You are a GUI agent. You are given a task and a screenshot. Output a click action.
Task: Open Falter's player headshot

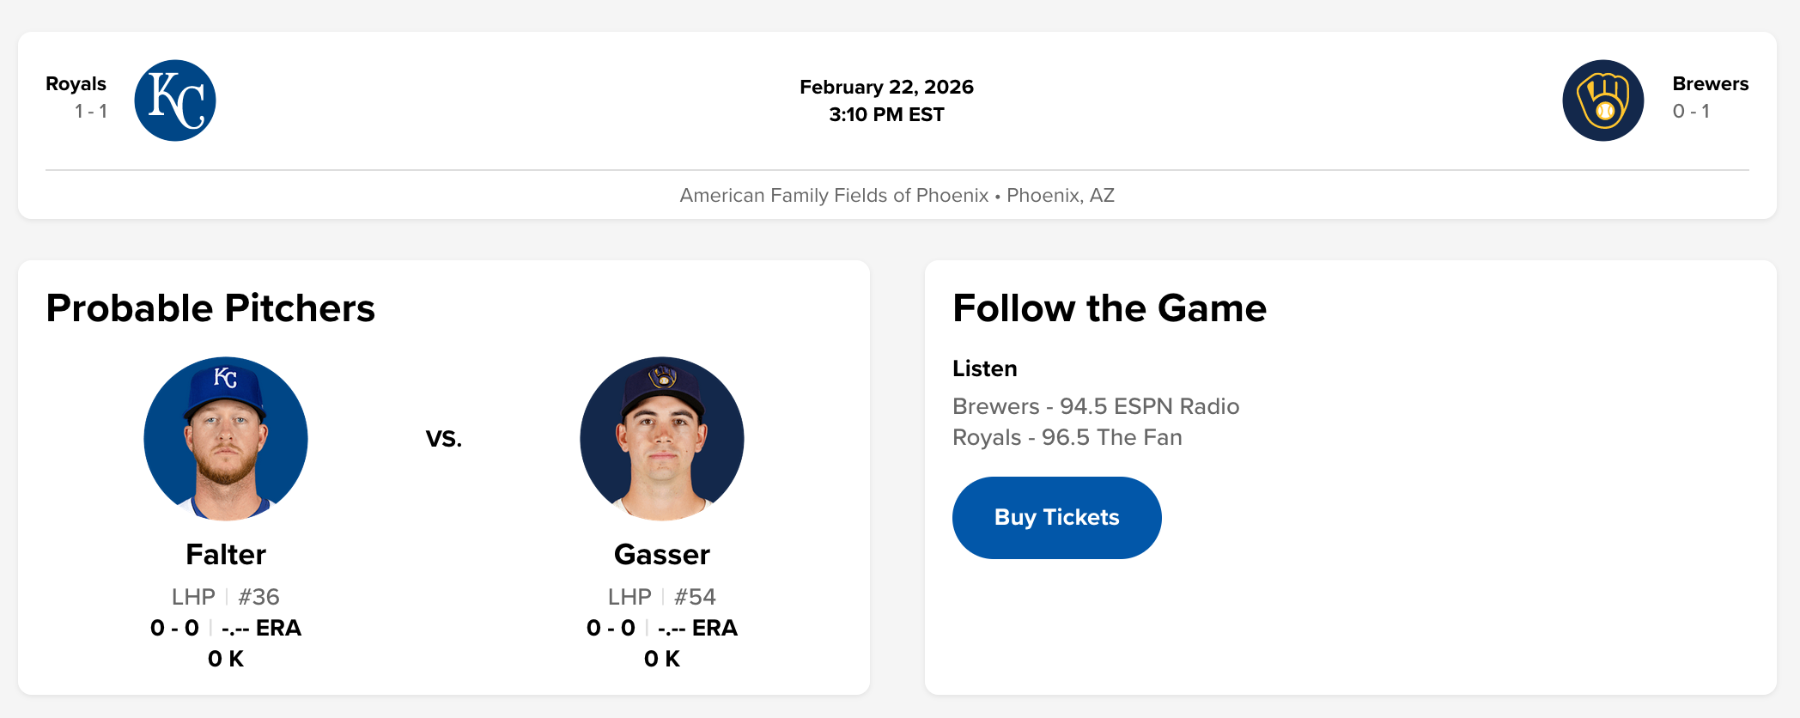226,438
